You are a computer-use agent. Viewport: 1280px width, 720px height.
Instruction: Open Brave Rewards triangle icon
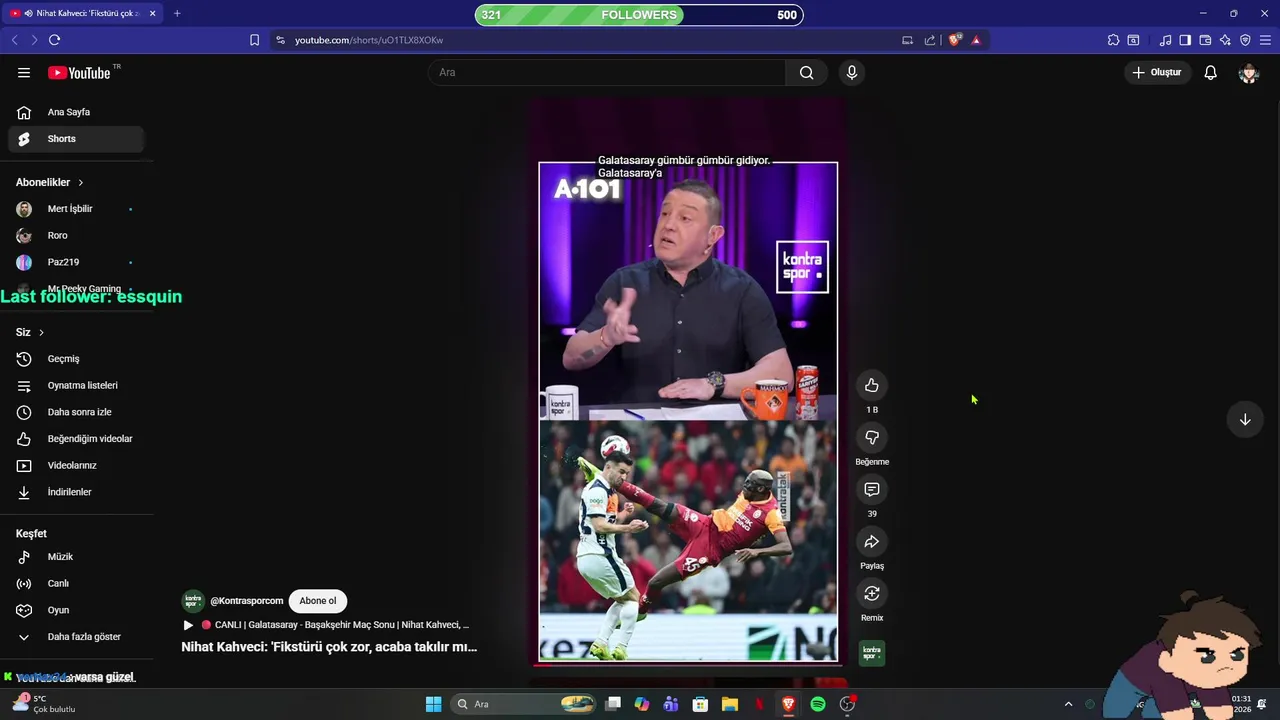[976, 40]
